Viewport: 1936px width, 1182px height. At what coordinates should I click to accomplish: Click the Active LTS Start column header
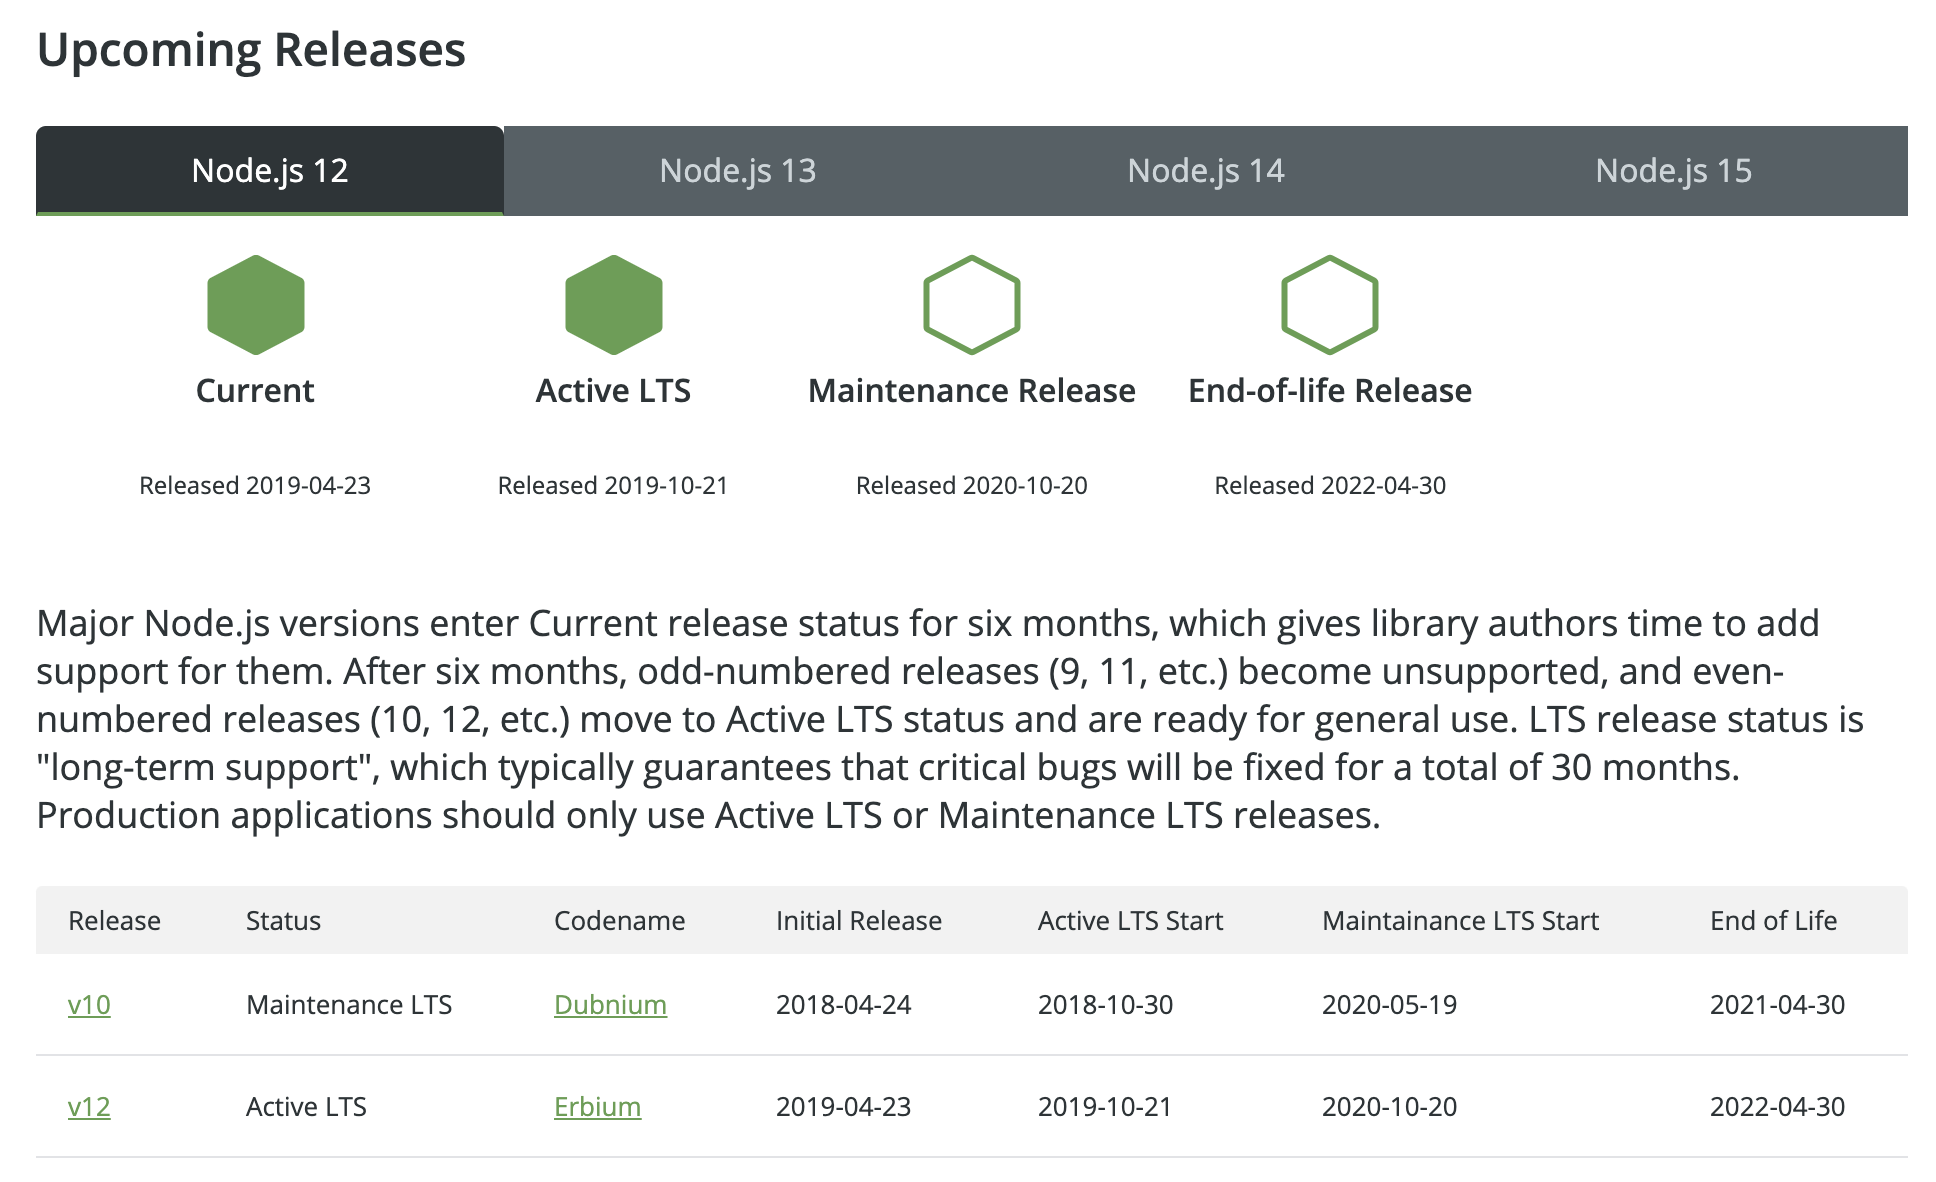pos(1130,920)
